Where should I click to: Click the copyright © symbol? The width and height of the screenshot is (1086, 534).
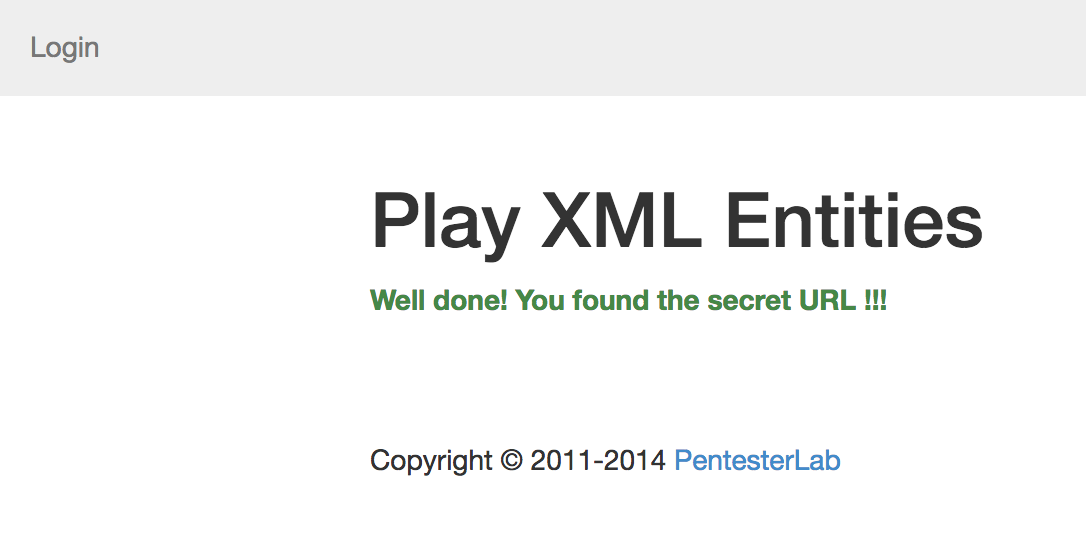511,461
